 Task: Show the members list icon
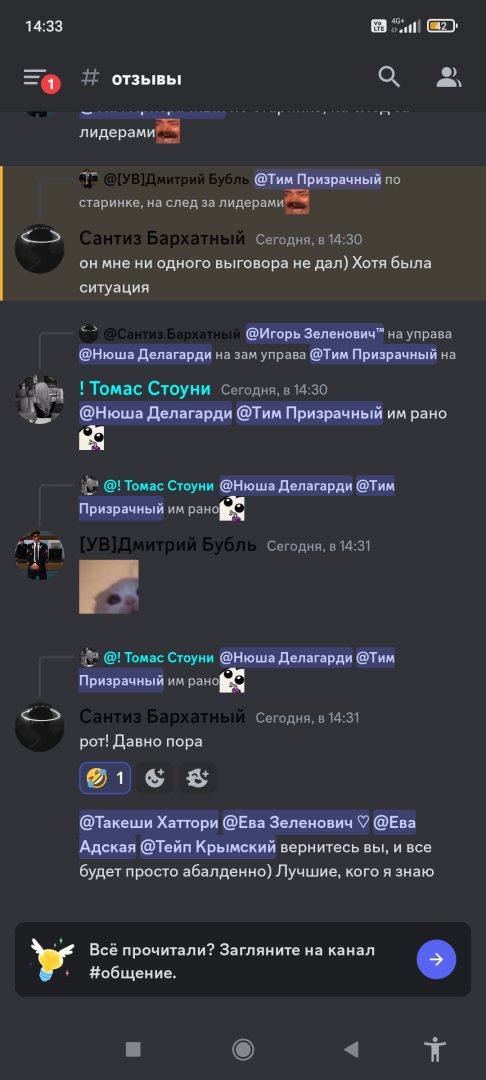448,77
